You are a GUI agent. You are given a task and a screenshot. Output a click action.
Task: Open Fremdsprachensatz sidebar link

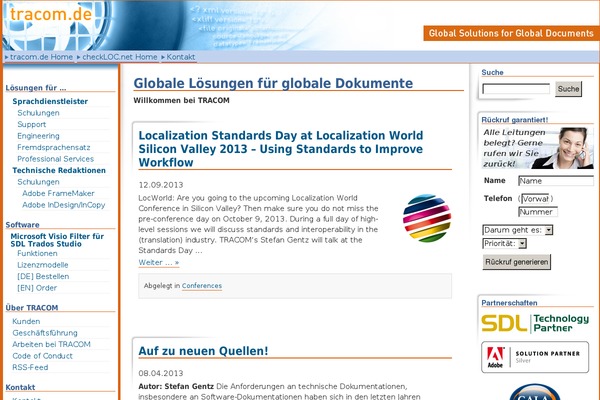[x=54, y=147]
